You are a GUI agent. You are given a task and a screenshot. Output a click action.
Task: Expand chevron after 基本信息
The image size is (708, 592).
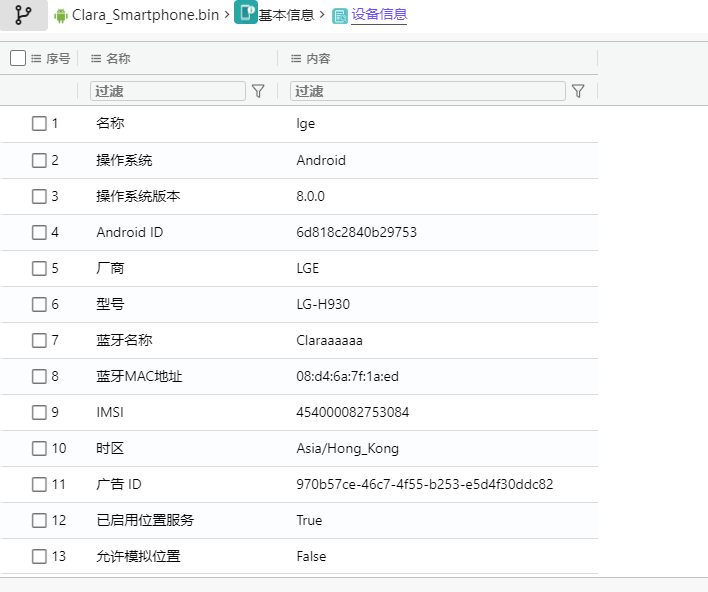[x=322, y=14]
